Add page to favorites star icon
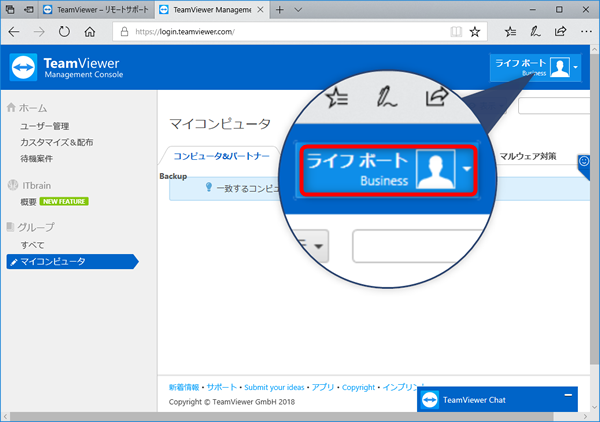Image resolution: width=600 pixels, height=422 pixels. point(475,31)
